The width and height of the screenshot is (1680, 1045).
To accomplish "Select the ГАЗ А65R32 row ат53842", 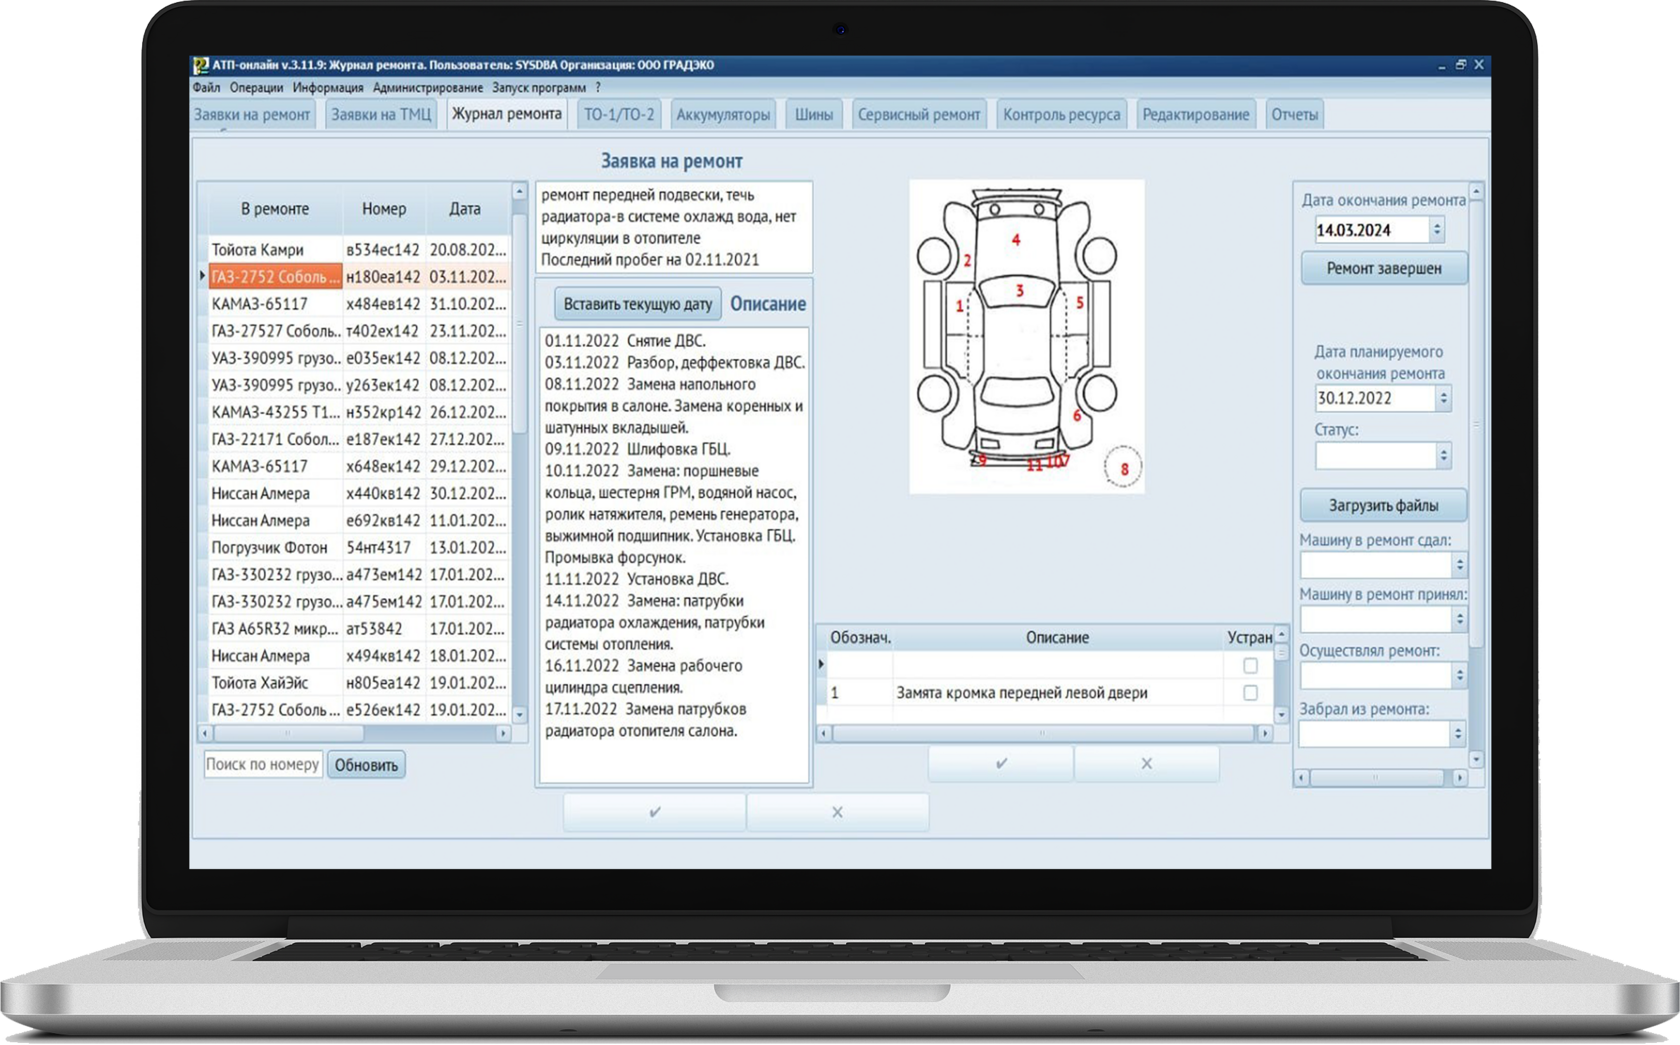I will 359,628.
